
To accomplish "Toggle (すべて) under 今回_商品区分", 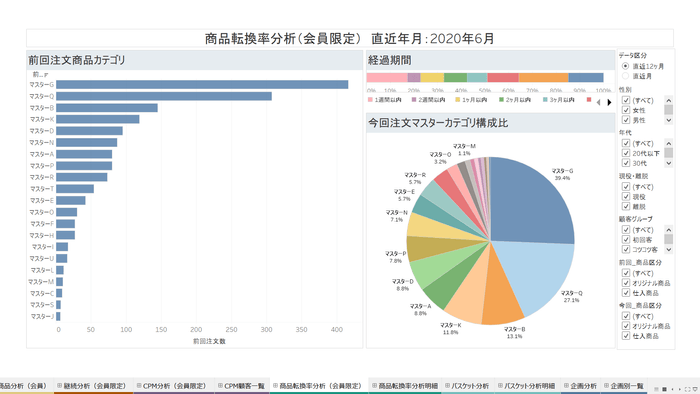I will tap(626, 316).
